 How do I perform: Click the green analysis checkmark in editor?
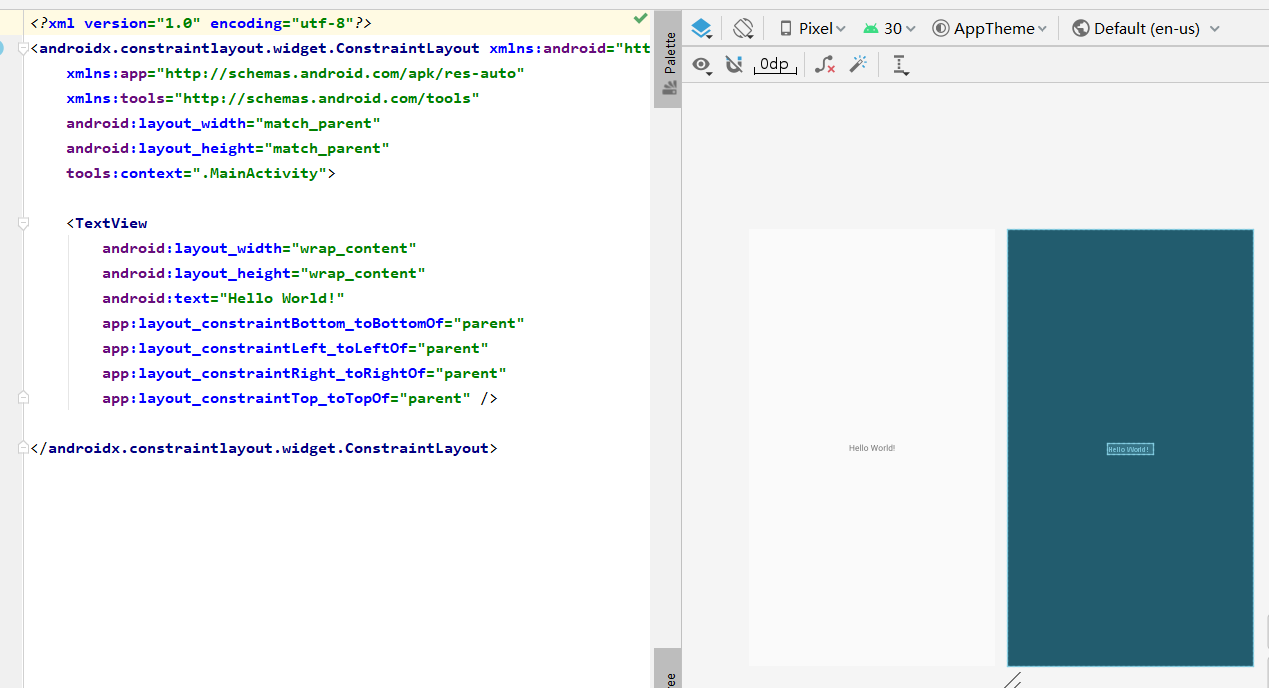pos(640,18)
